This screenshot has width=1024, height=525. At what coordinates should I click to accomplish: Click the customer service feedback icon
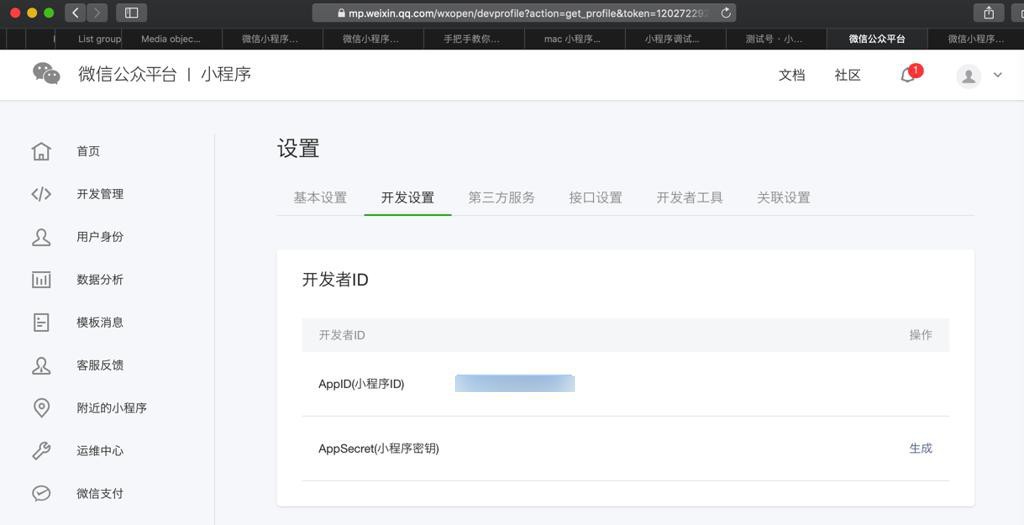(41, 366)
